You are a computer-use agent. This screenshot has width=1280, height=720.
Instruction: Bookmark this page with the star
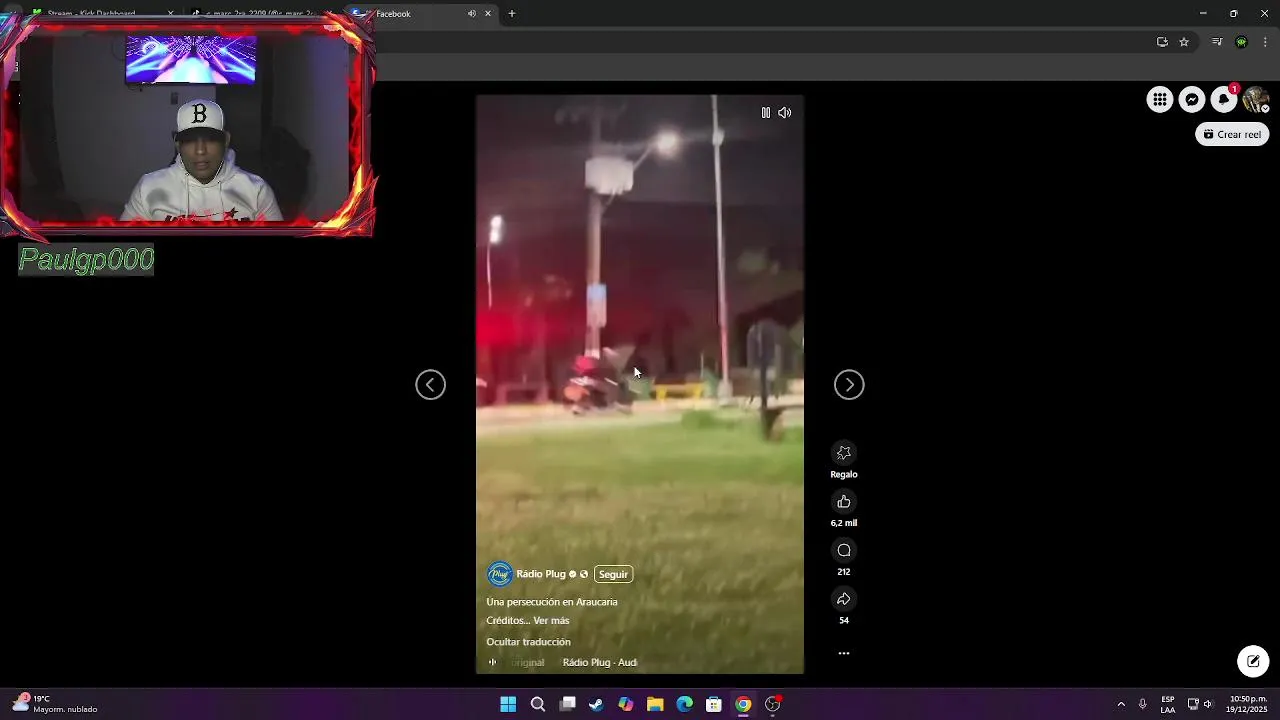pos(1184,42)
